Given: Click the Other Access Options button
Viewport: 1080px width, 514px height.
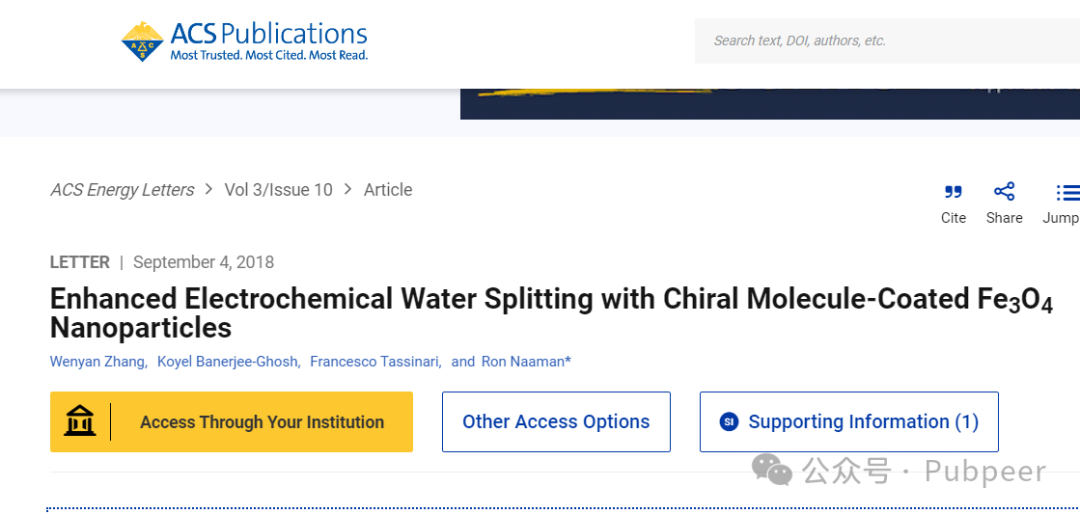Looking at the screenshot, I should (556, 422).
